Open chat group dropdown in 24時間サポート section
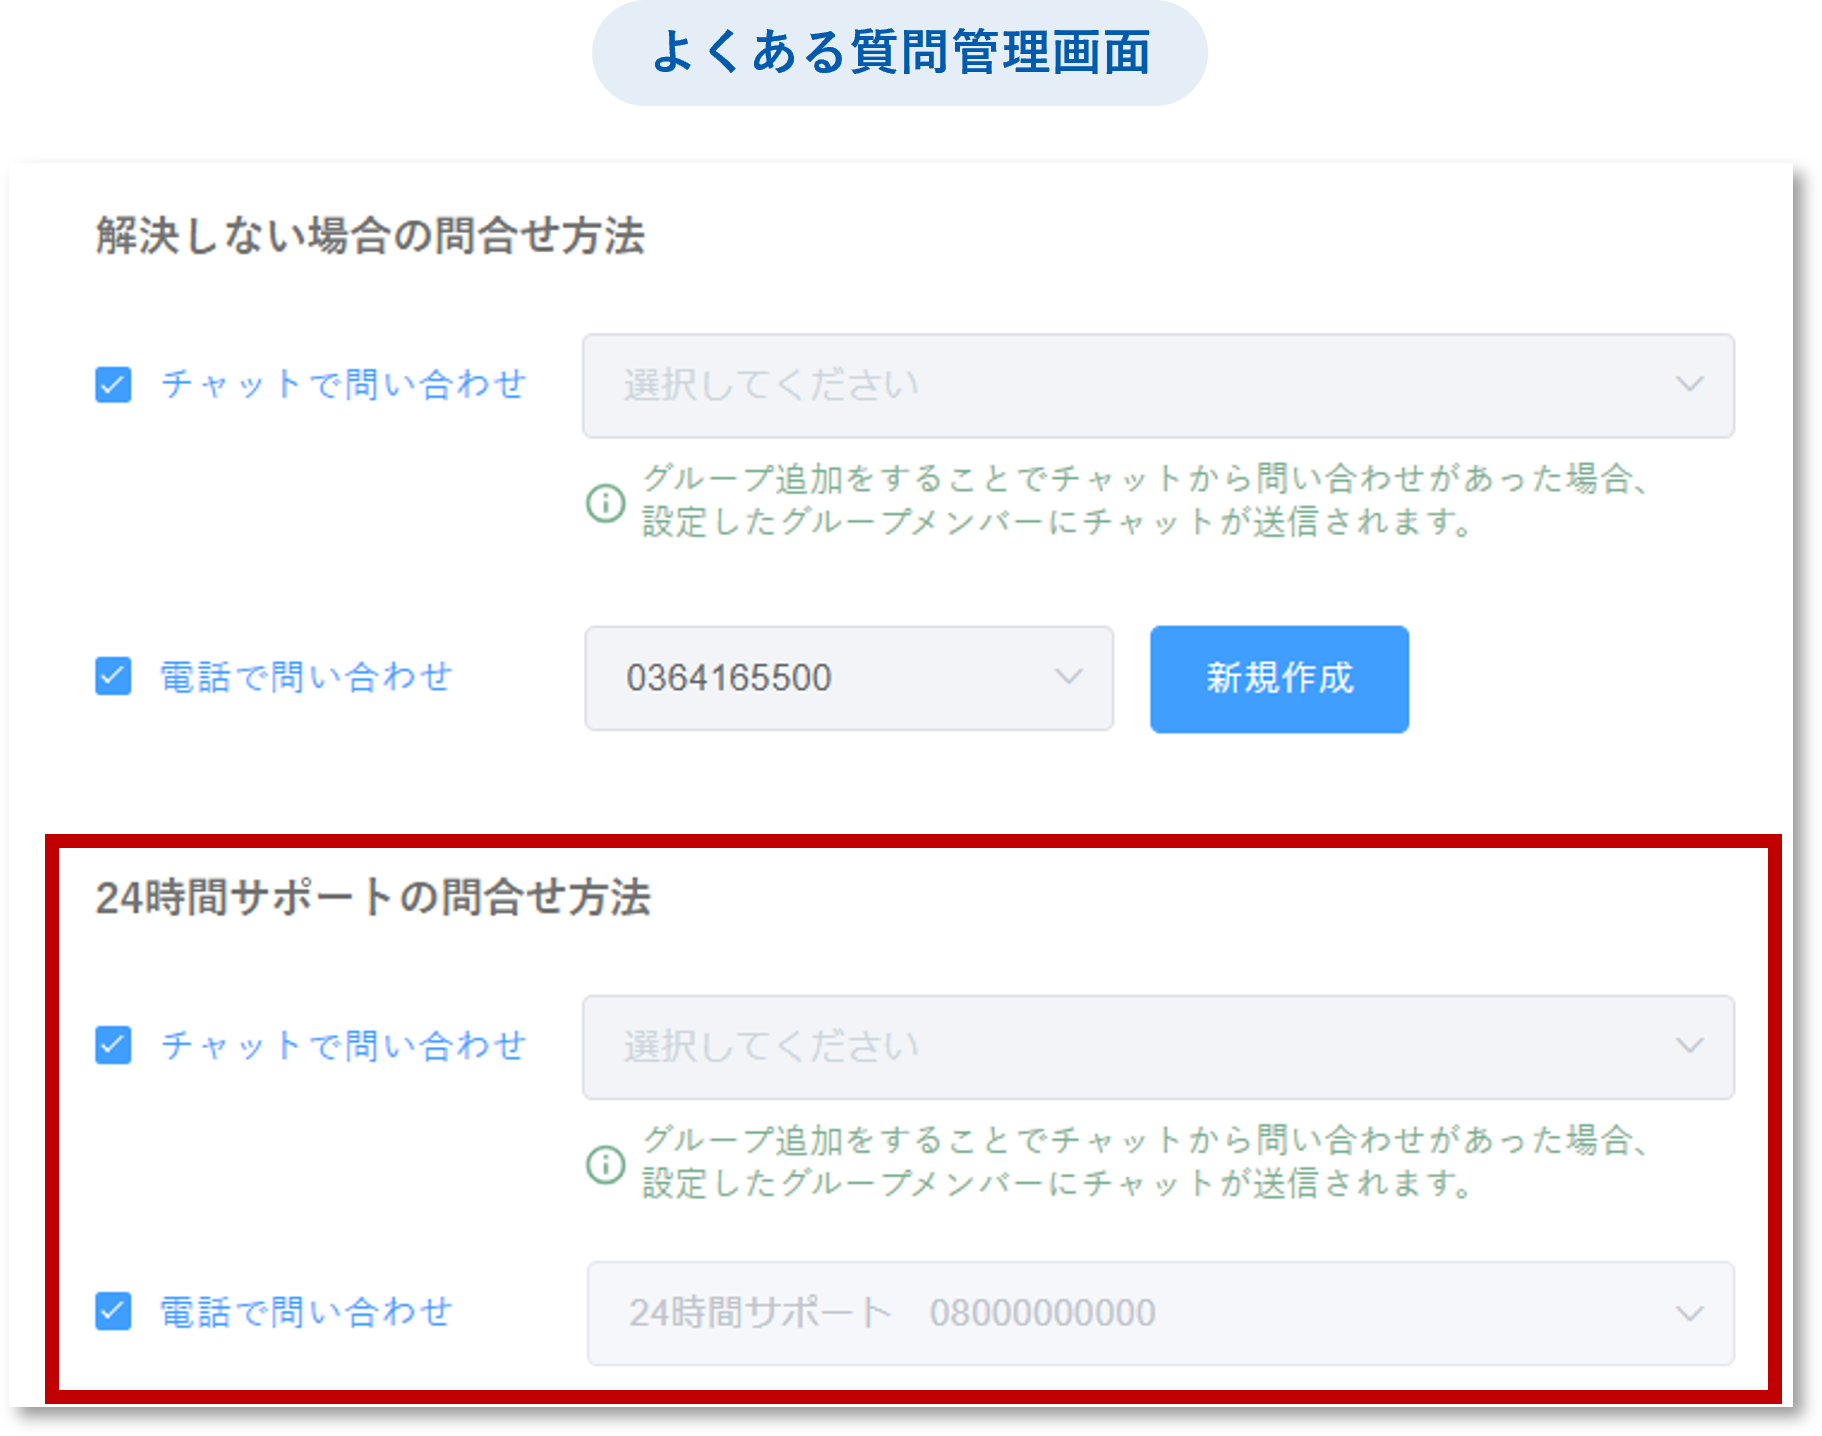This screenshot has width=1822, height=1436. pos(1158,1047)
